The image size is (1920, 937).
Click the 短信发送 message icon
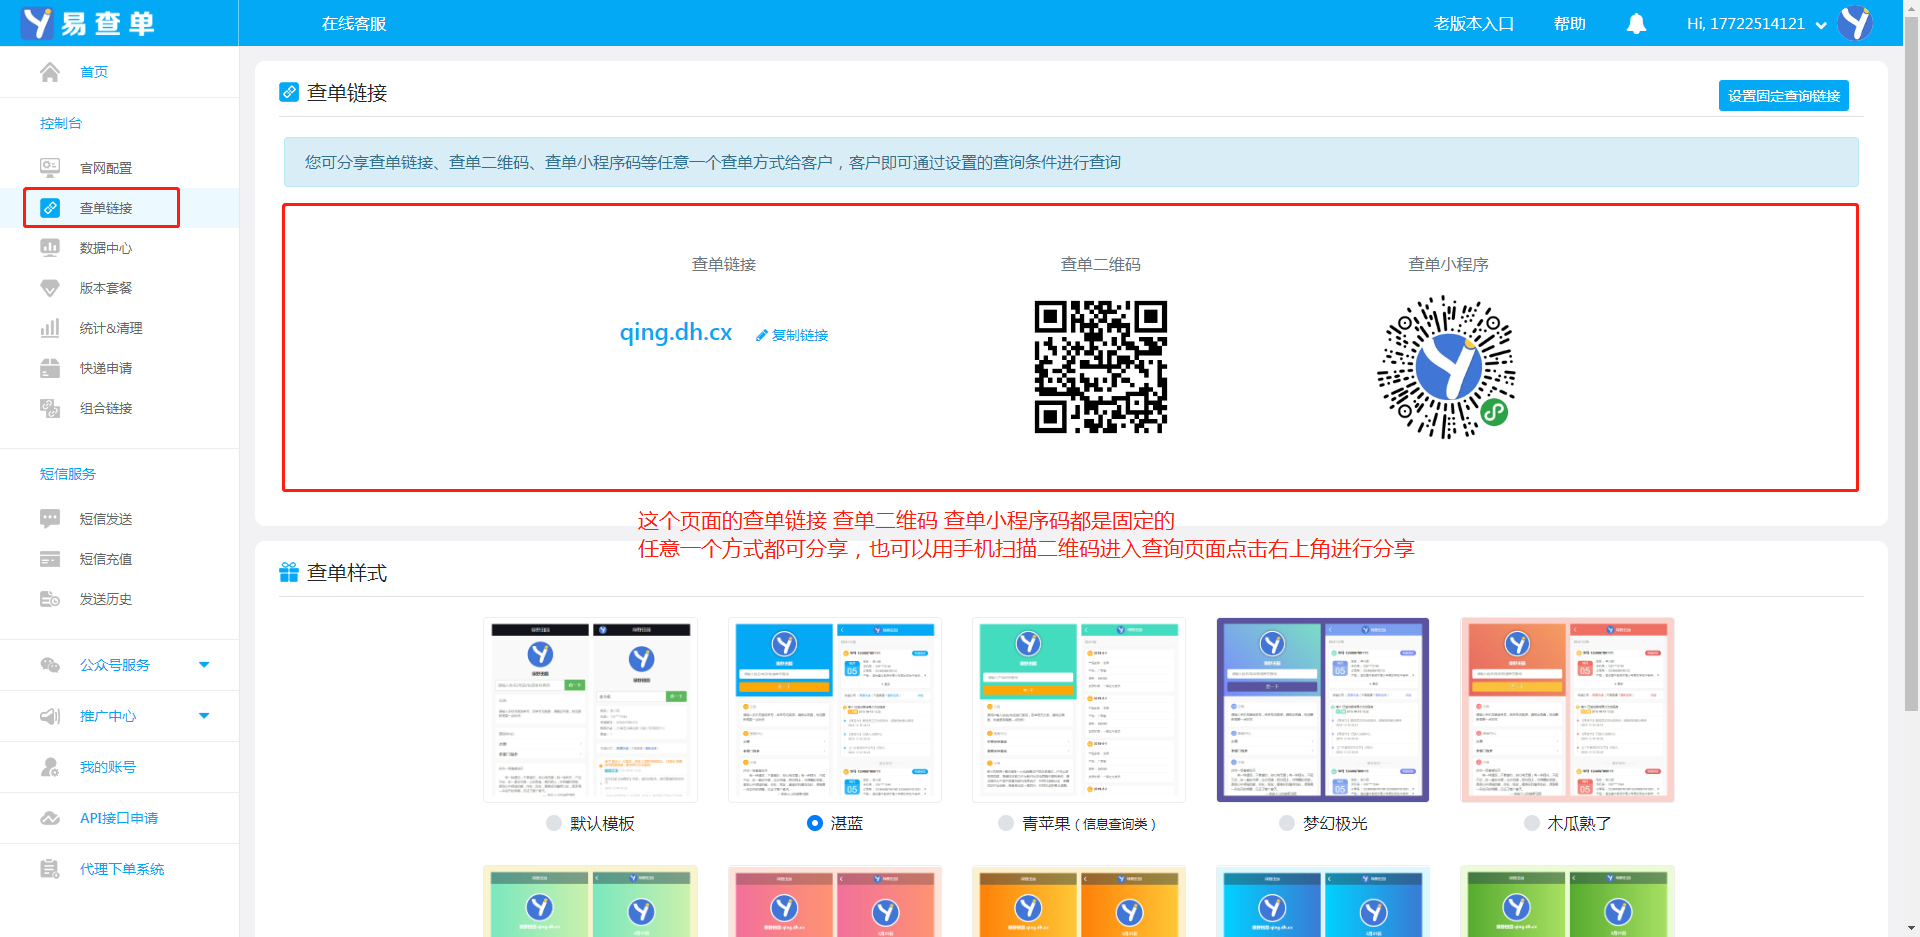50,518
